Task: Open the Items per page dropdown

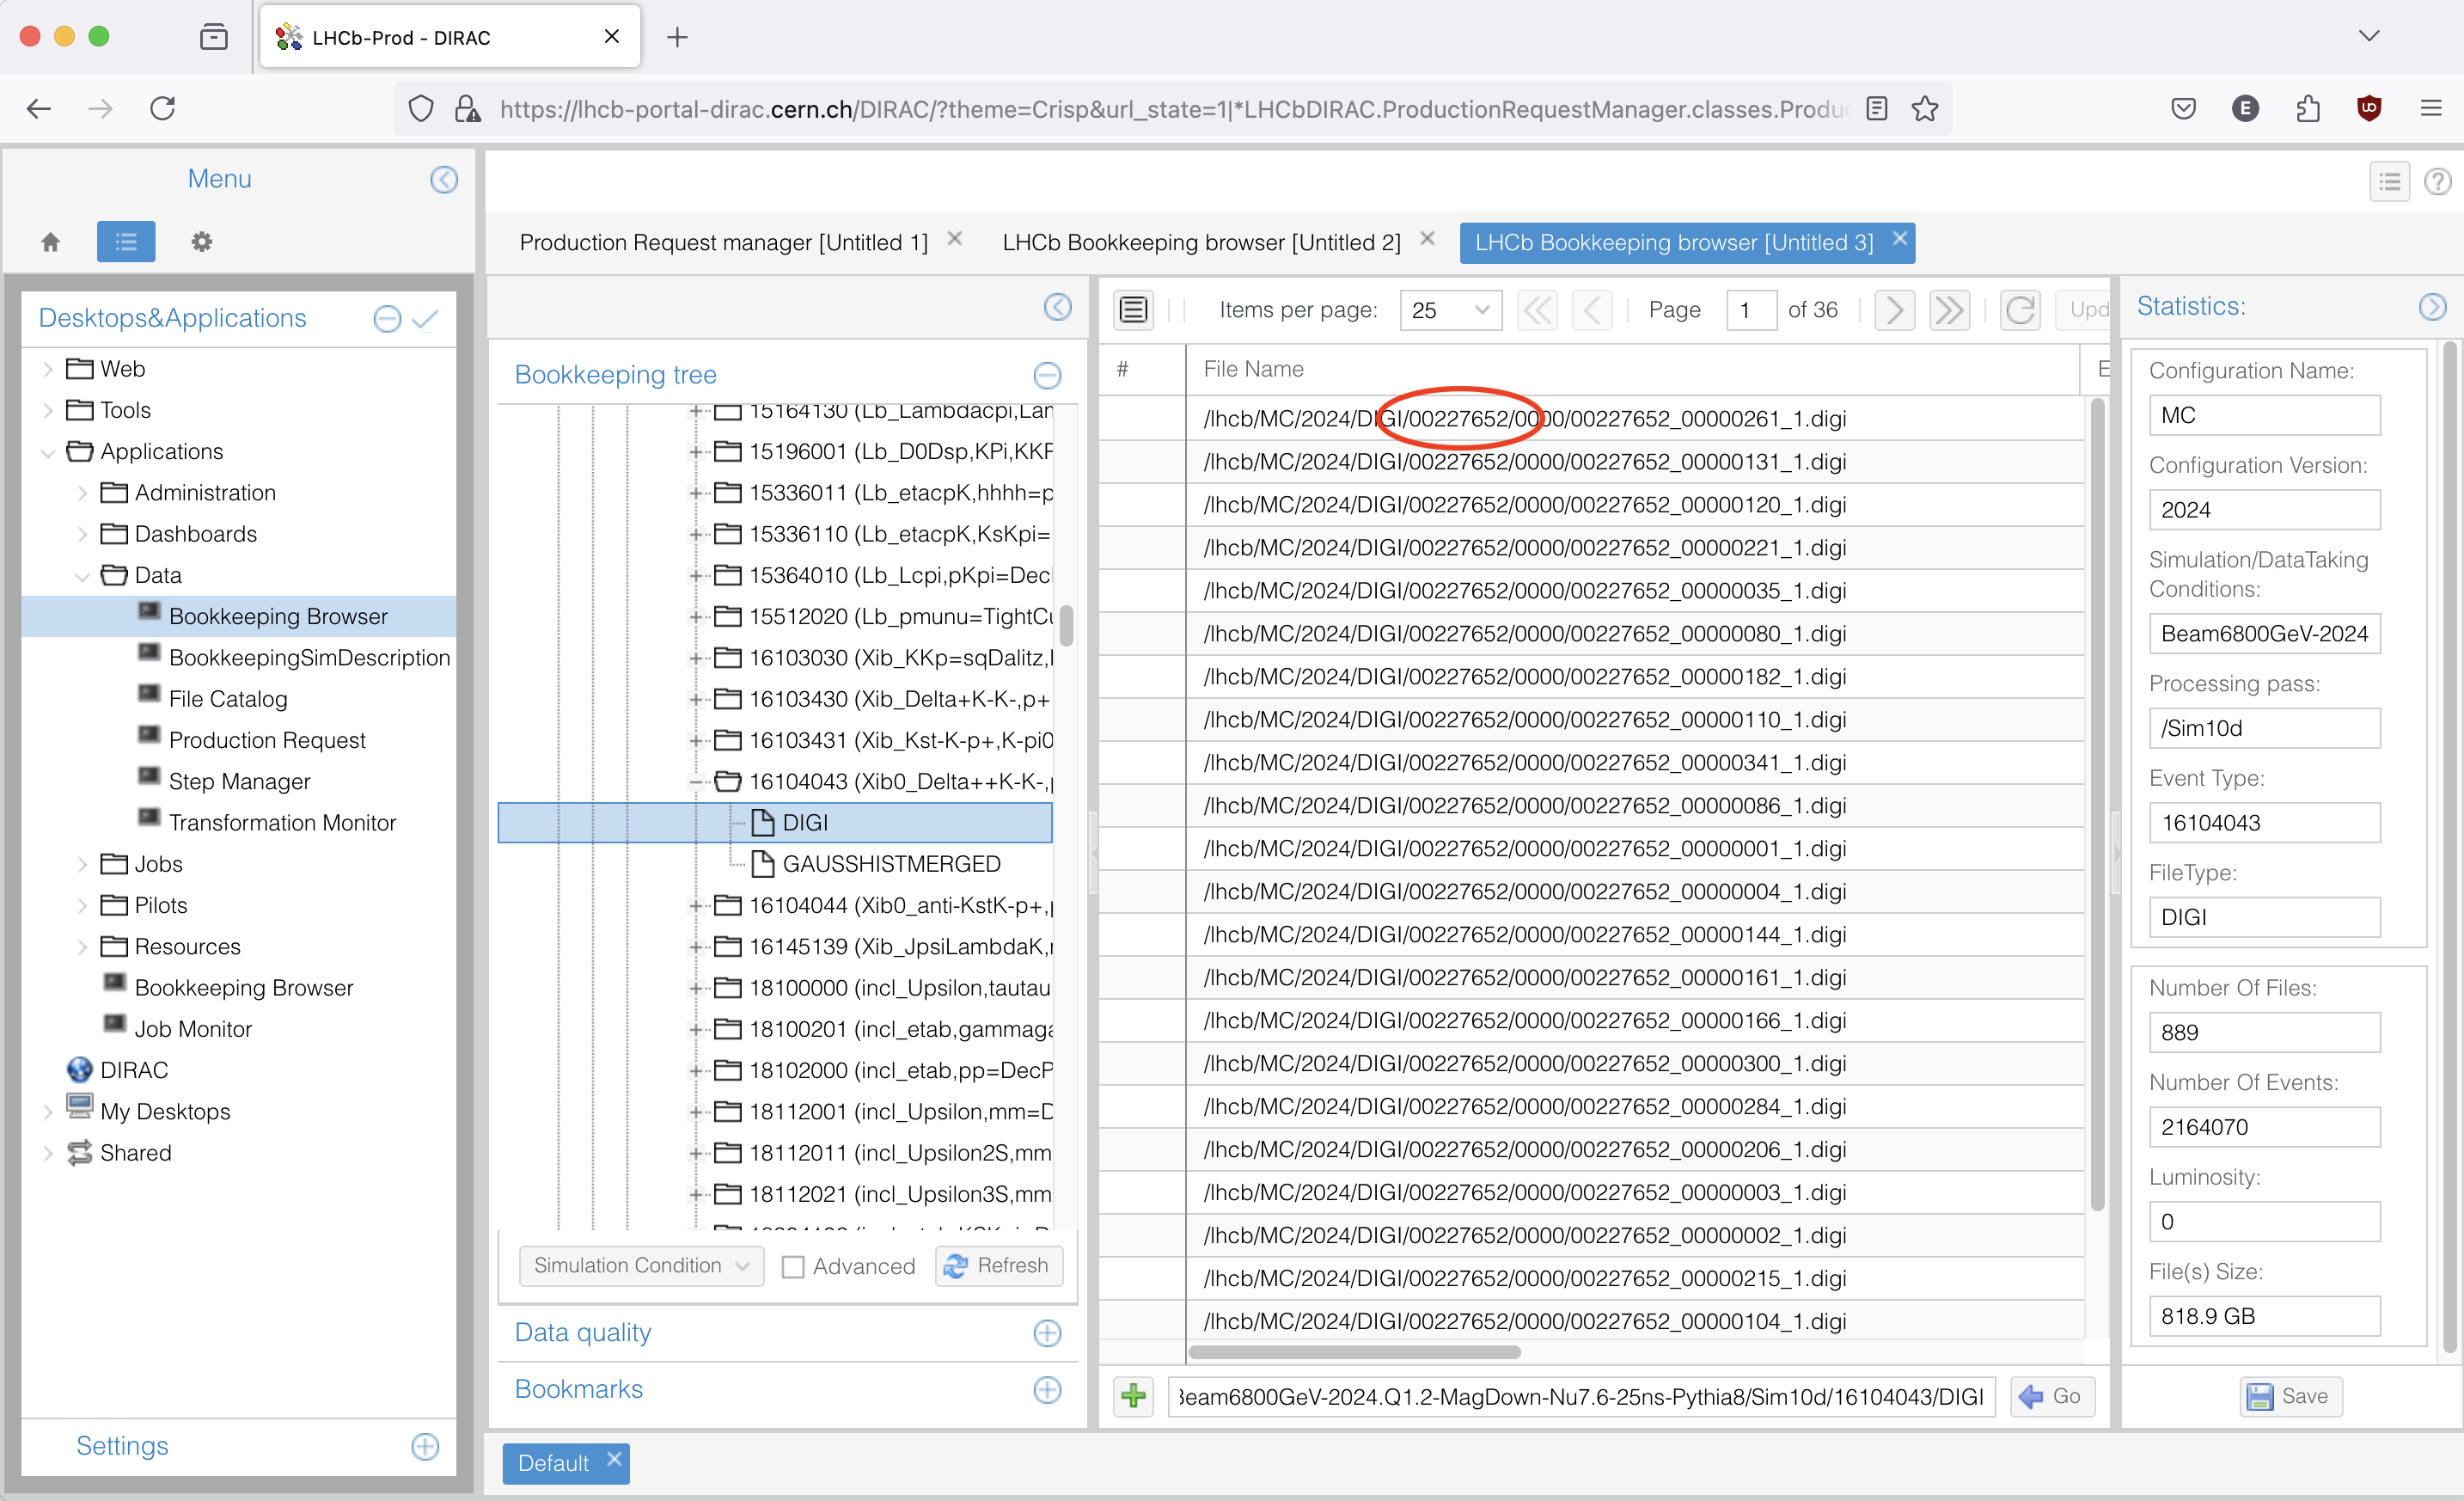Action: tap(1450, 310)
